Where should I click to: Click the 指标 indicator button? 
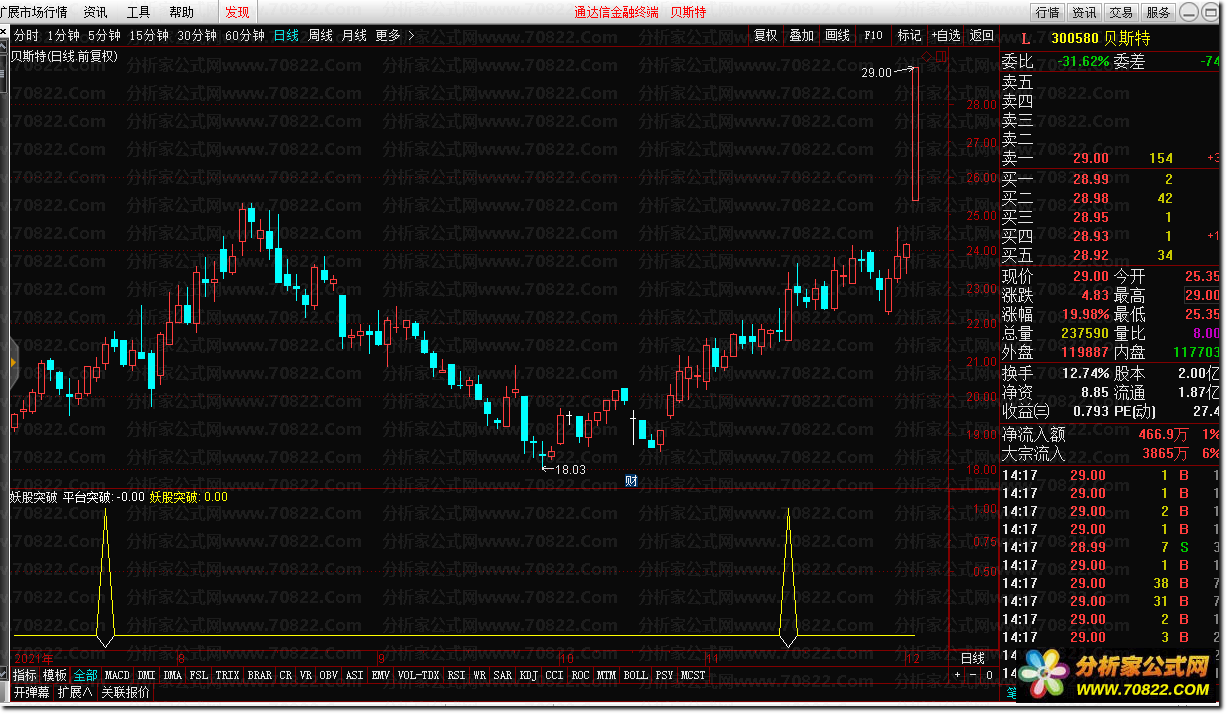pos(25,675)
